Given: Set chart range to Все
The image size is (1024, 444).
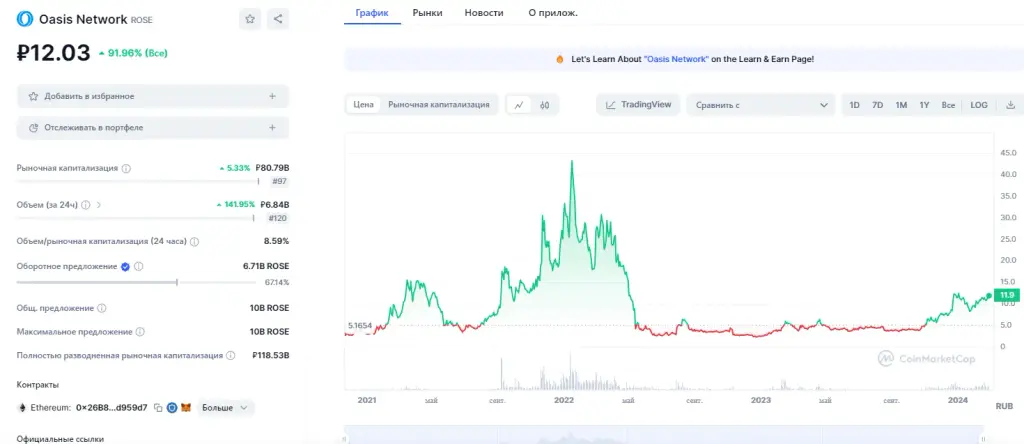Looking at the screenshot, I should (948, 104).
